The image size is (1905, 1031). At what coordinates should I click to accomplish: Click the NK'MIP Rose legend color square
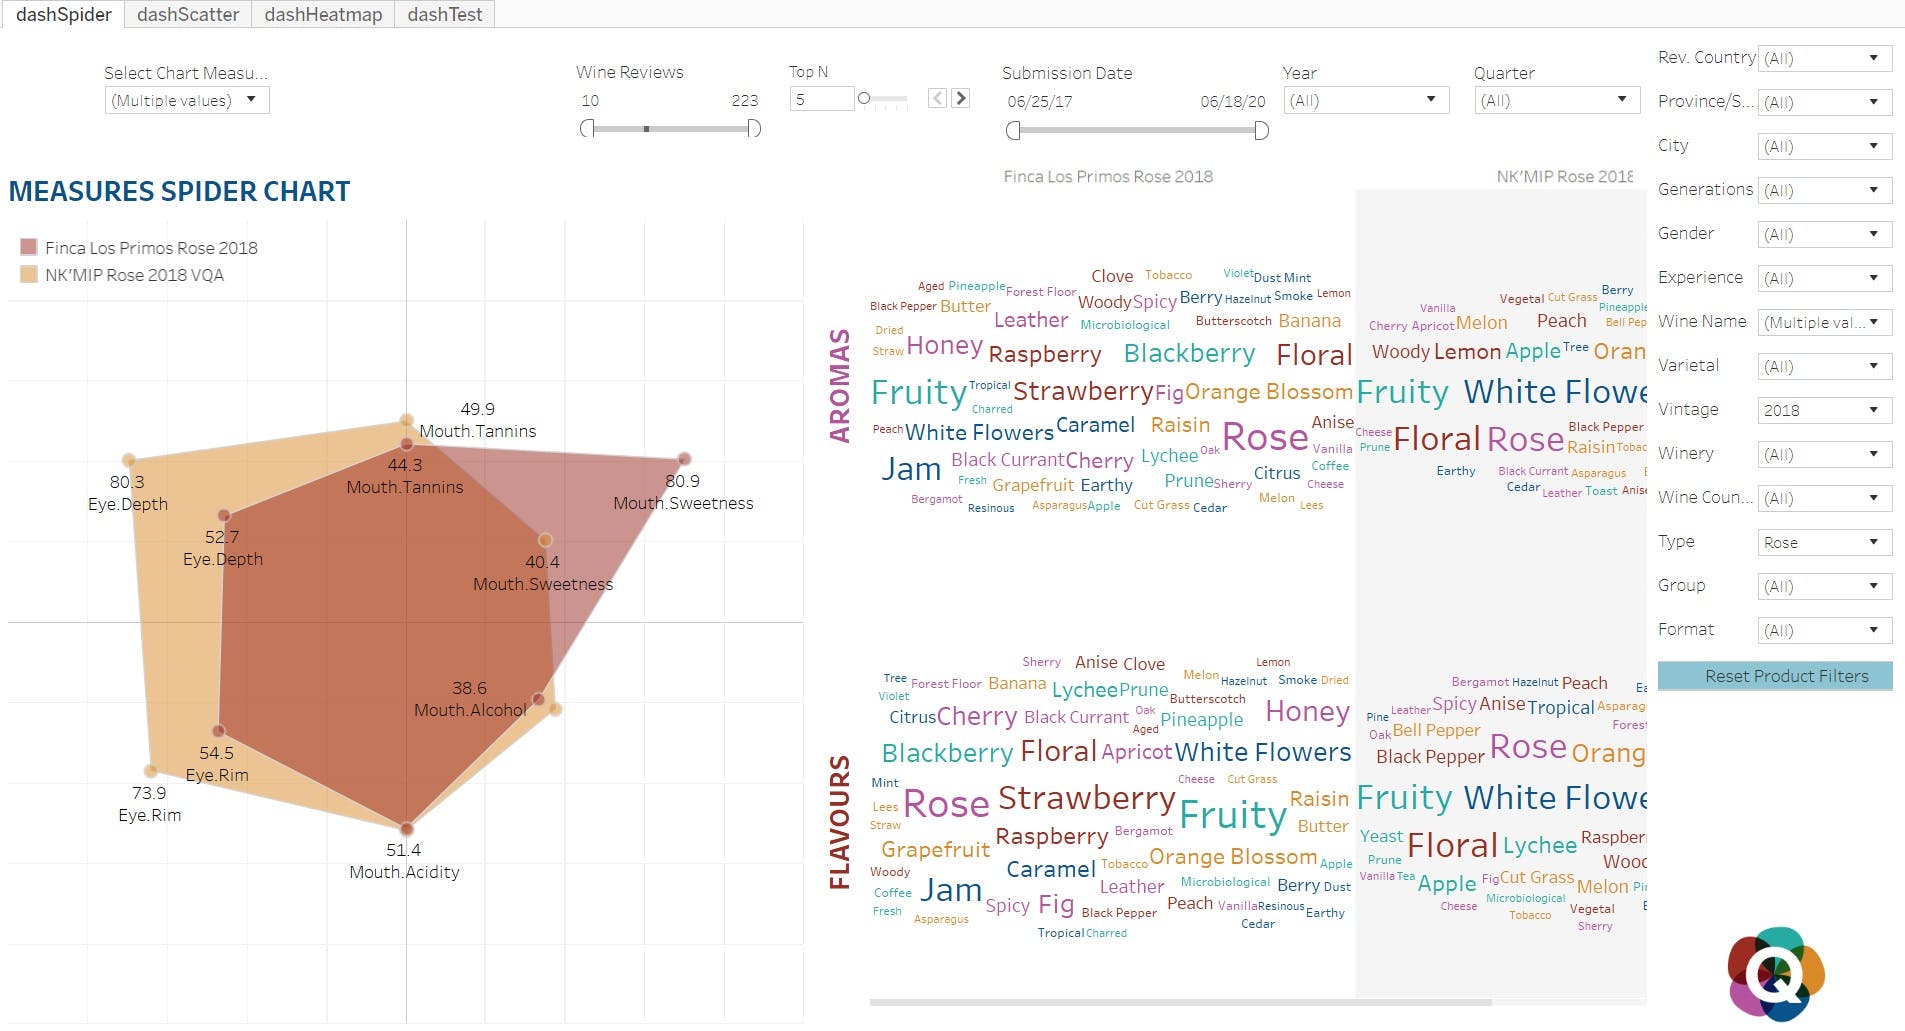tap(29, 274)
